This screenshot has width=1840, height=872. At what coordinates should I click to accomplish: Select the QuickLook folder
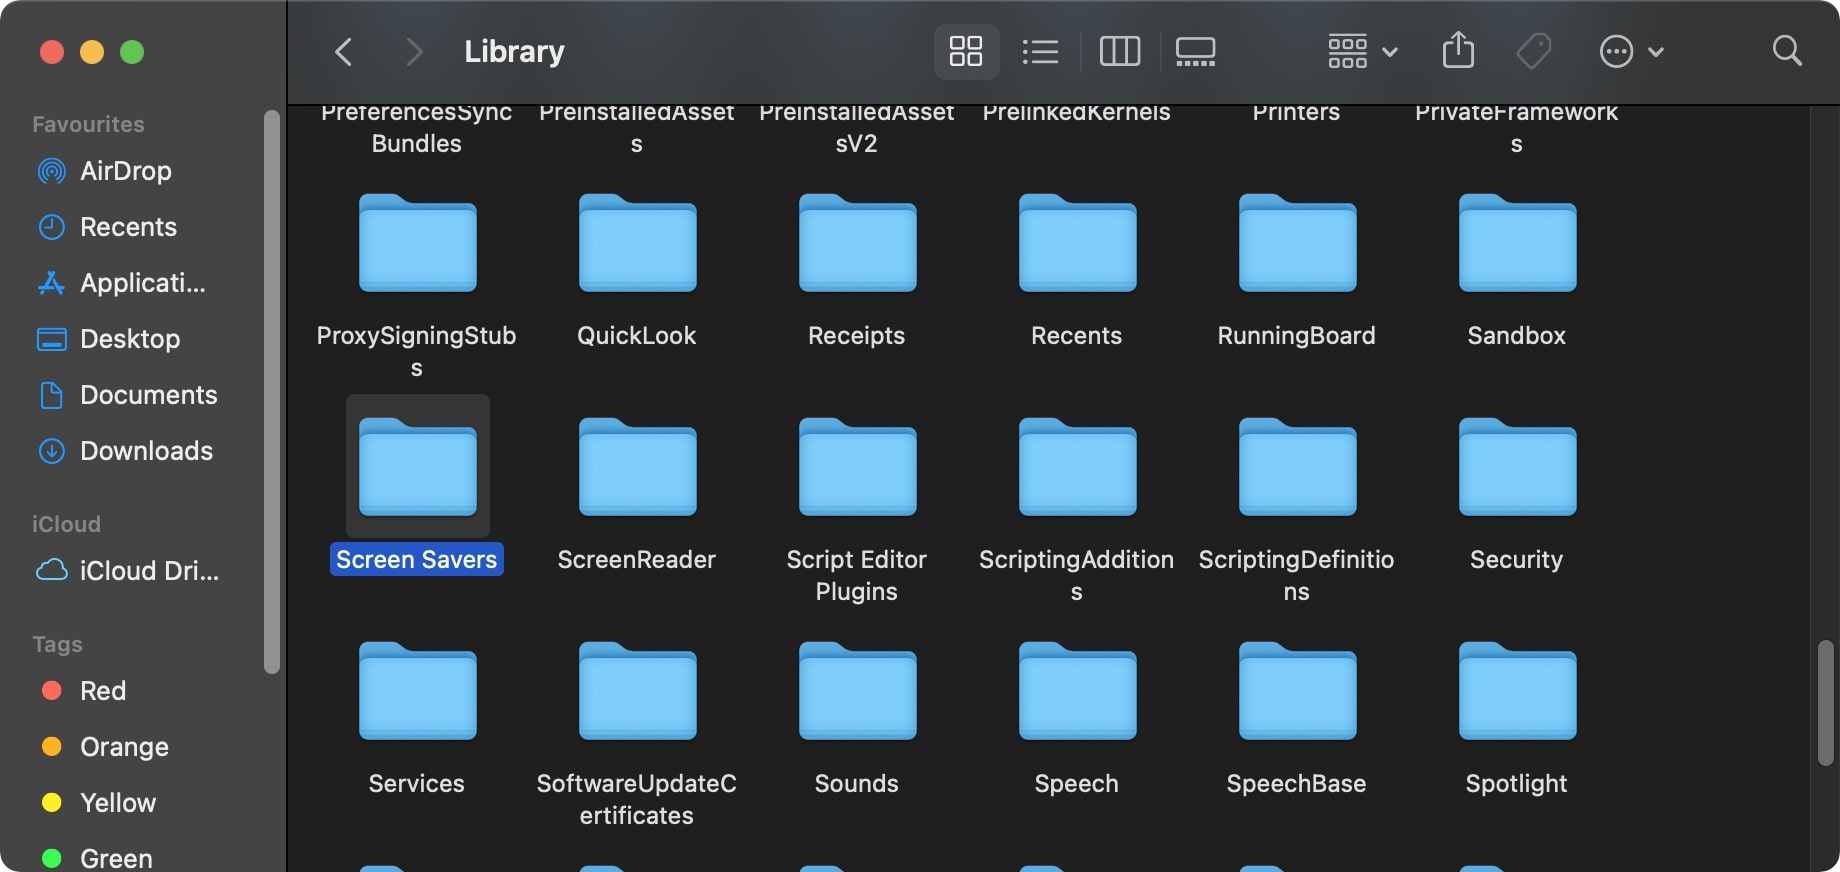point(637,243)
